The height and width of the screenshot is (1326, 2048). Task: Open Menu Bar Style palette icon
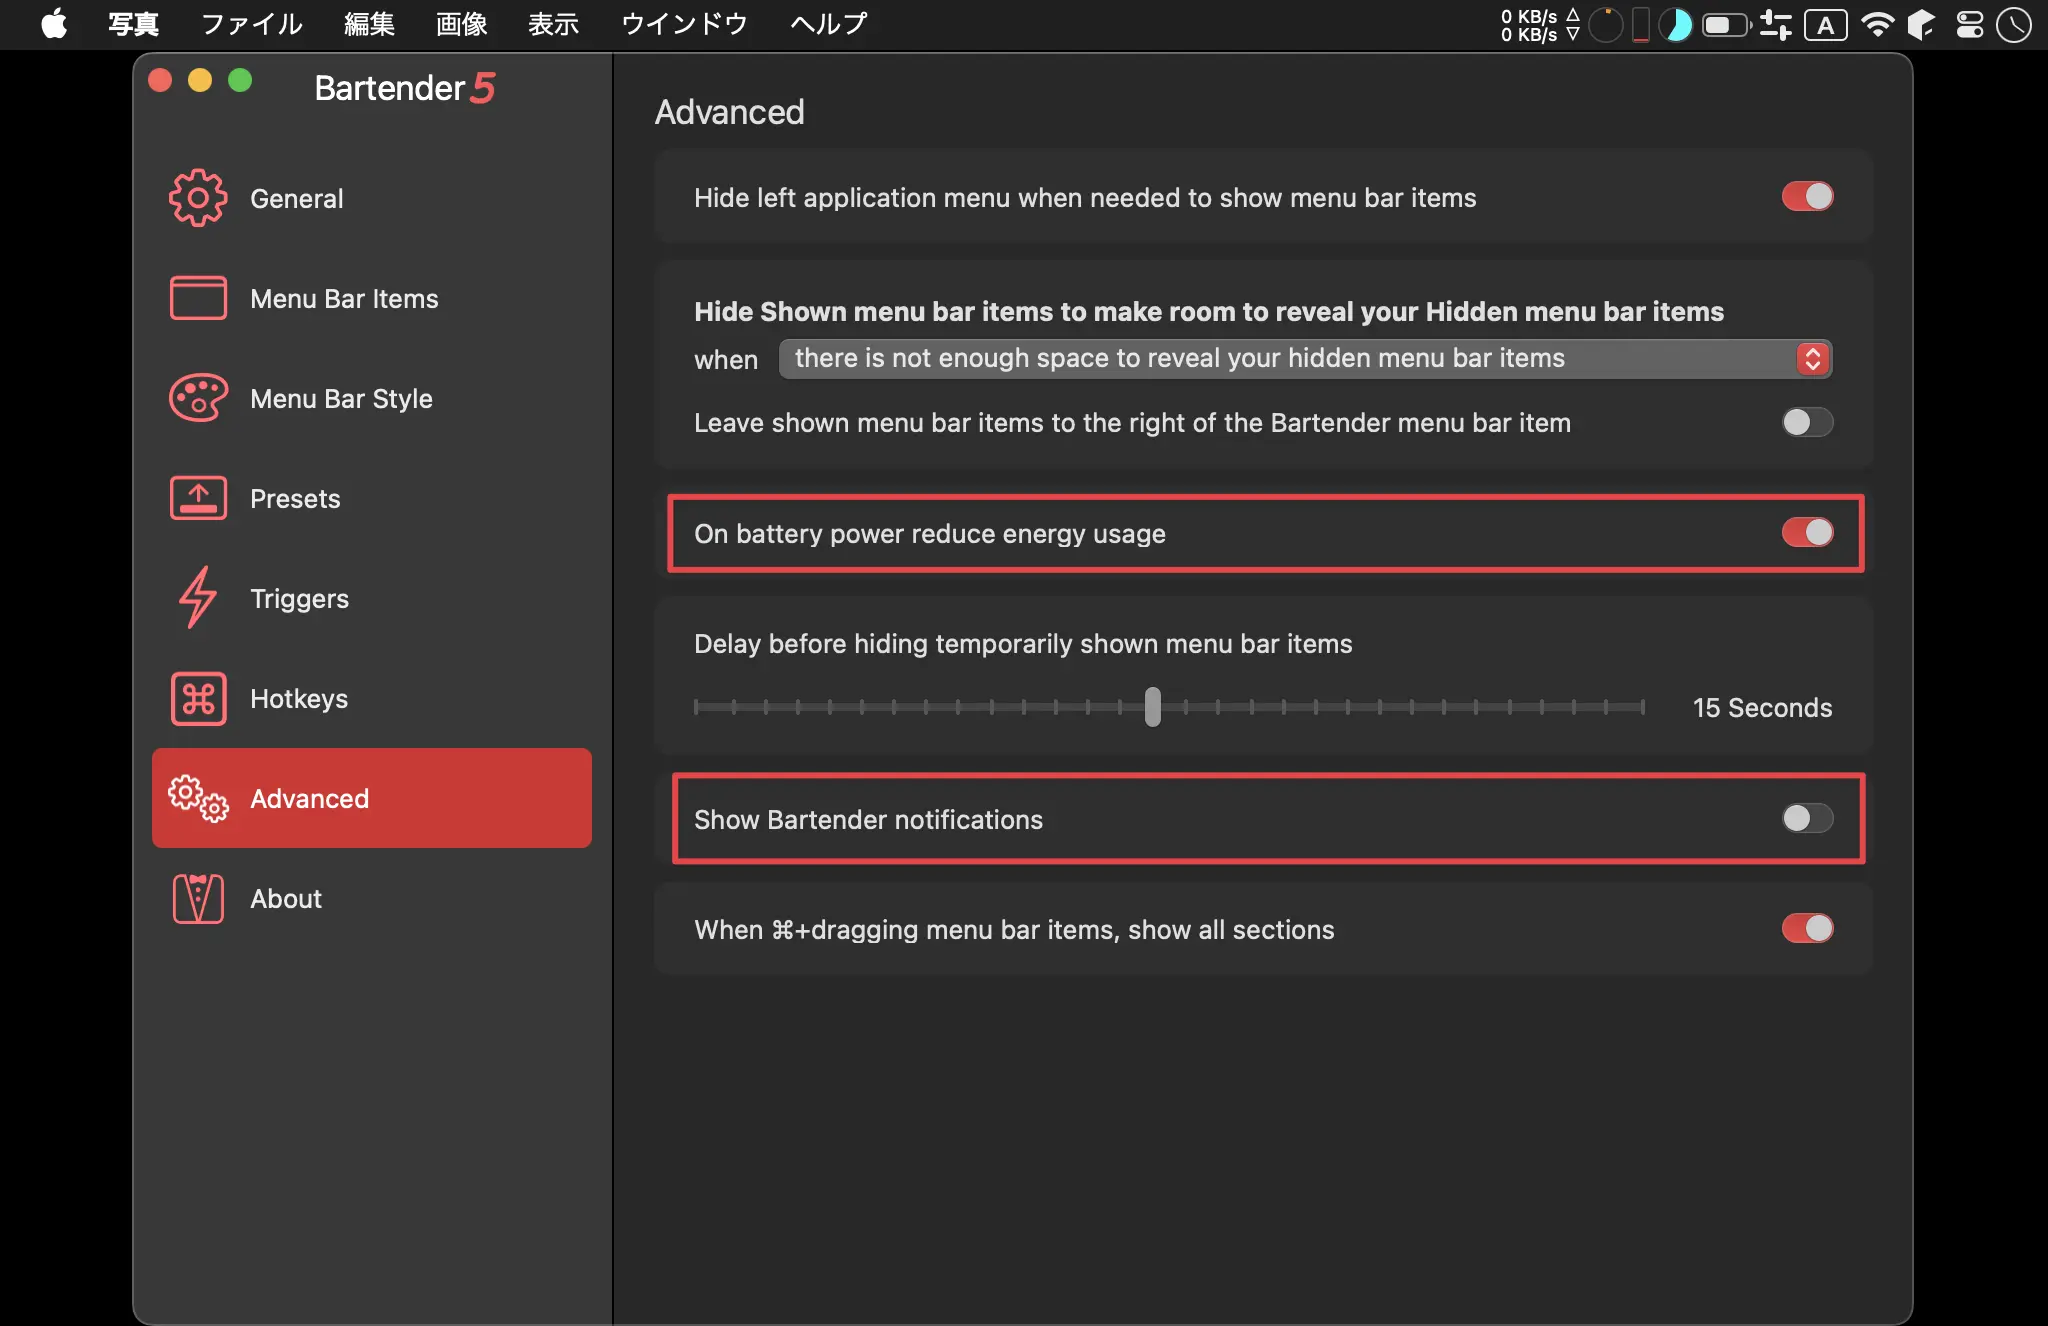[x=198, y=398]
